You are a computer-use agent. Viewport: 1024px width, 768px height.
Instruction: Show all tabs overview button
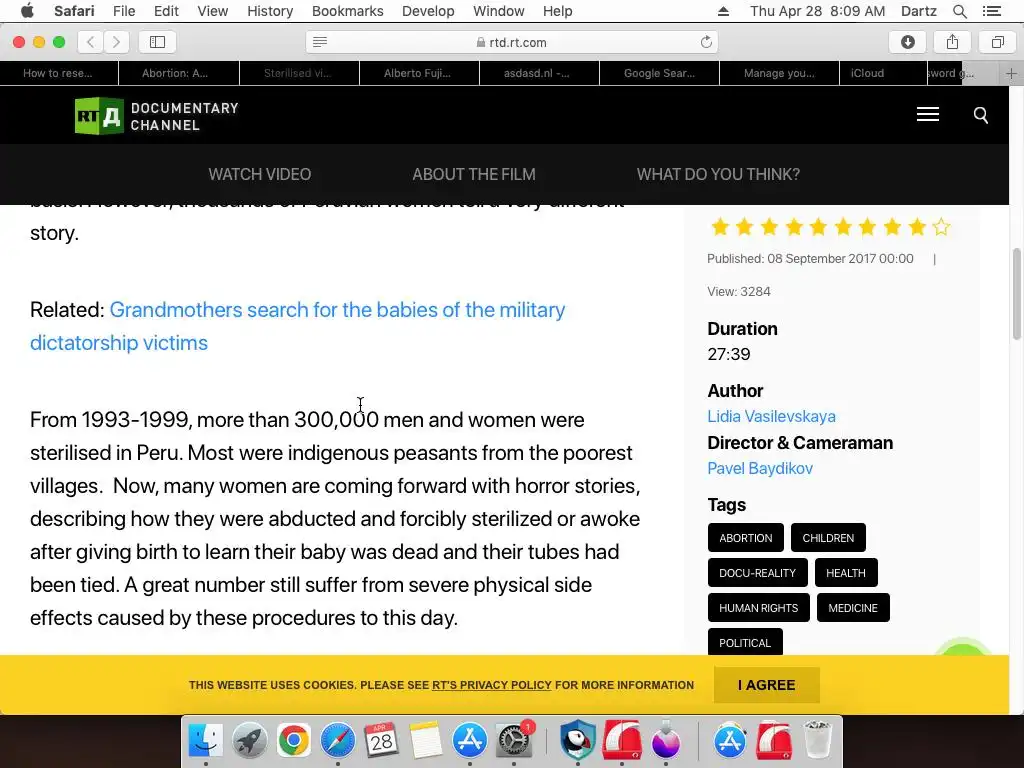pyautogui.click(x=997, y=42)
